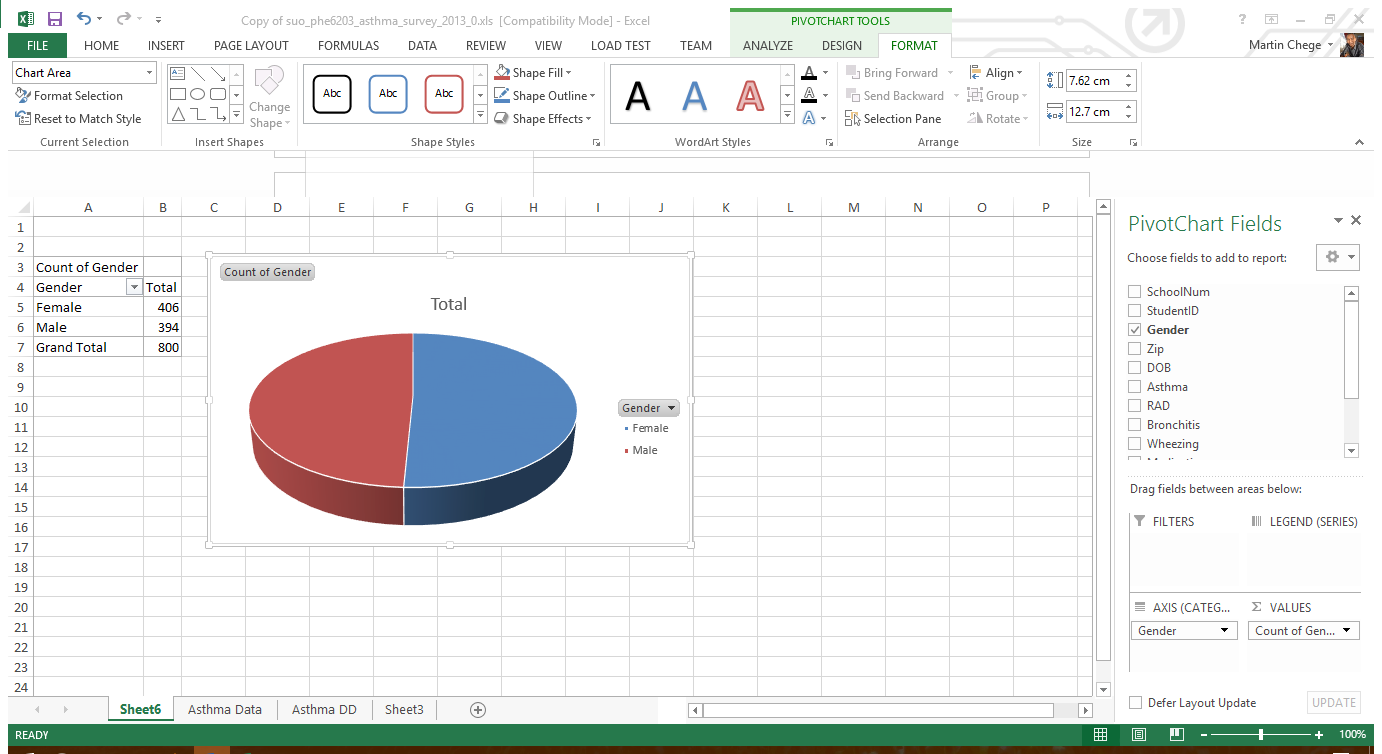The height and width of the screenshot is (754, 1382).
Task: Open the Gender filter button on chart
Action: tap(648, 408)
